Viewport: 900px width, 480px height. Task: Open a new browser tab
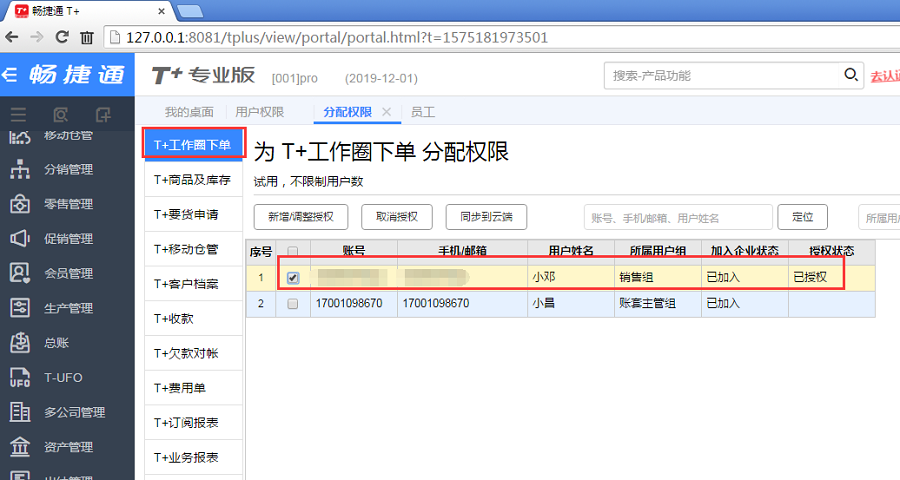189,11
